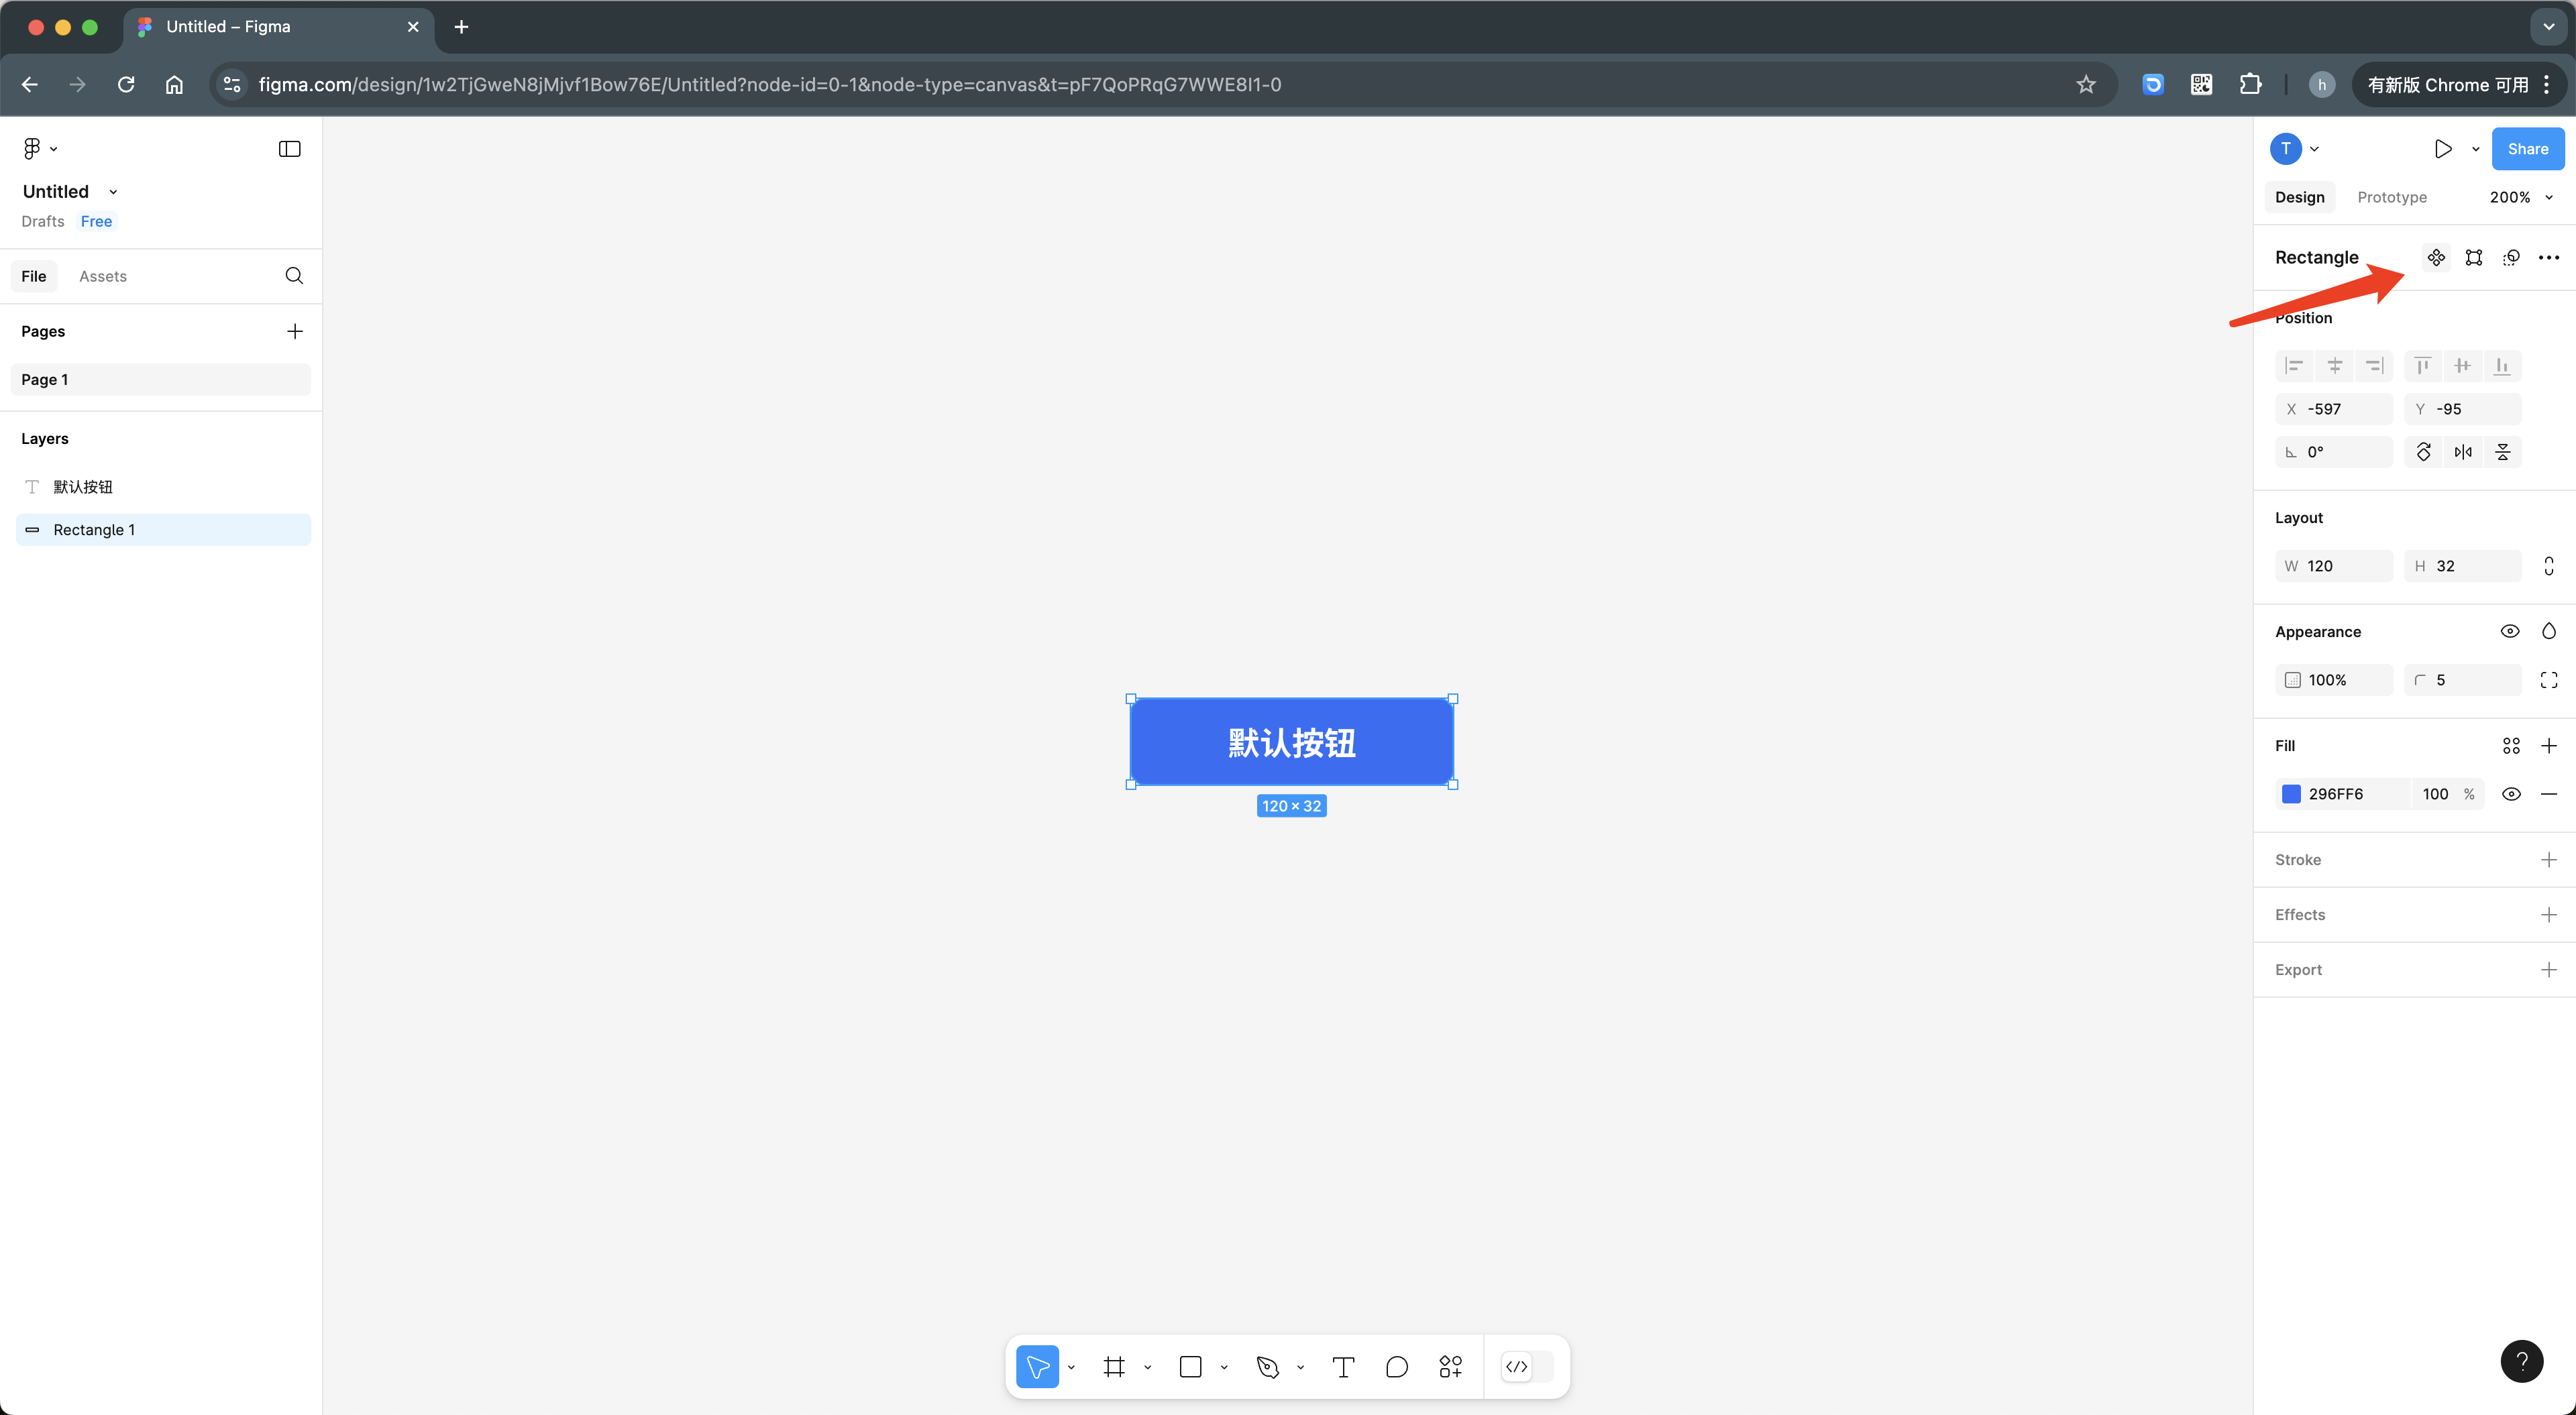The image size is (2576, 1415).
Task: Add a new page with plus icon
Action: (295, 331)
